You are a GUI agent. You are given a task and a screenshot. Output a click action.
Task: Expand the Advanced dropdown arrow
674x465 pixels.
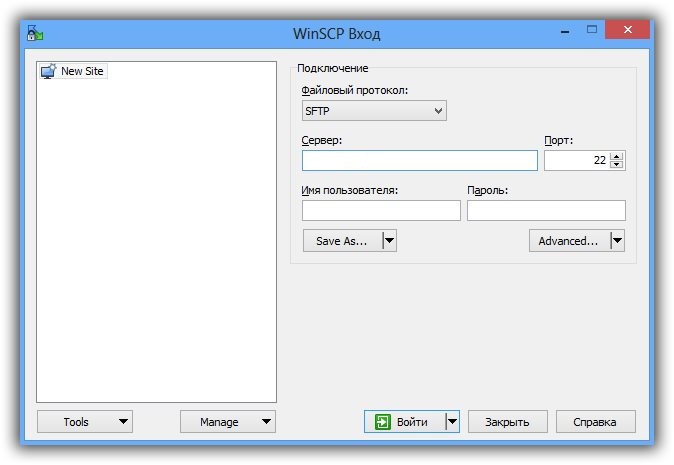[x=617, y=241]
